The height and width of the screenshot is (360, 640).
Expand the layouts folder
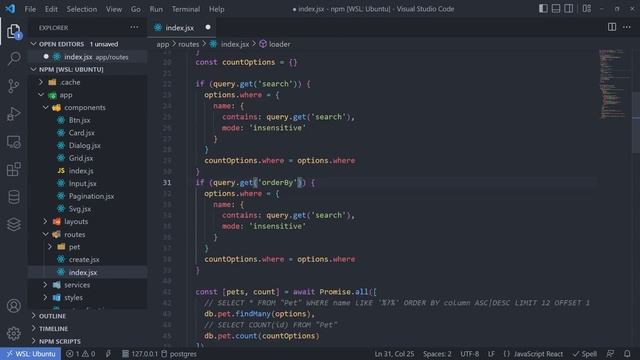coord(88,221)
